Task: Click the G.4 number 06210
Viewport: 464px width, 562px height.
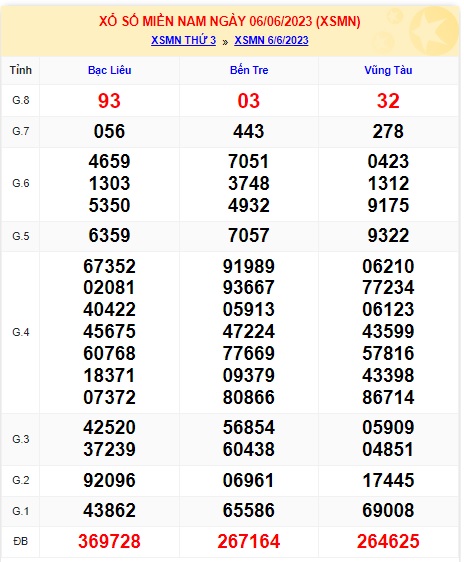Action: [388, 267]
